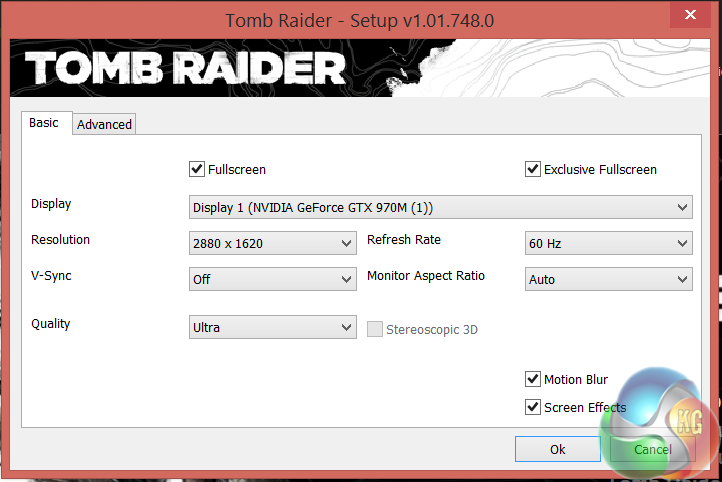Click the Refresh Rate label text
The width and height of the screenshot is (722, 482).
pyautogui.click(x=404, y=239)
